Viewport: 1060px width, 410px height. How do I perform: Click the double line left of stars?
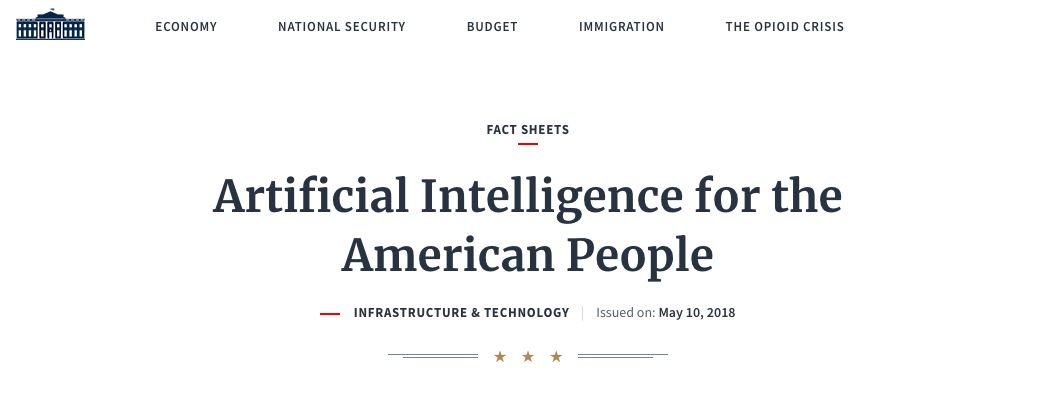click(433, 356)
